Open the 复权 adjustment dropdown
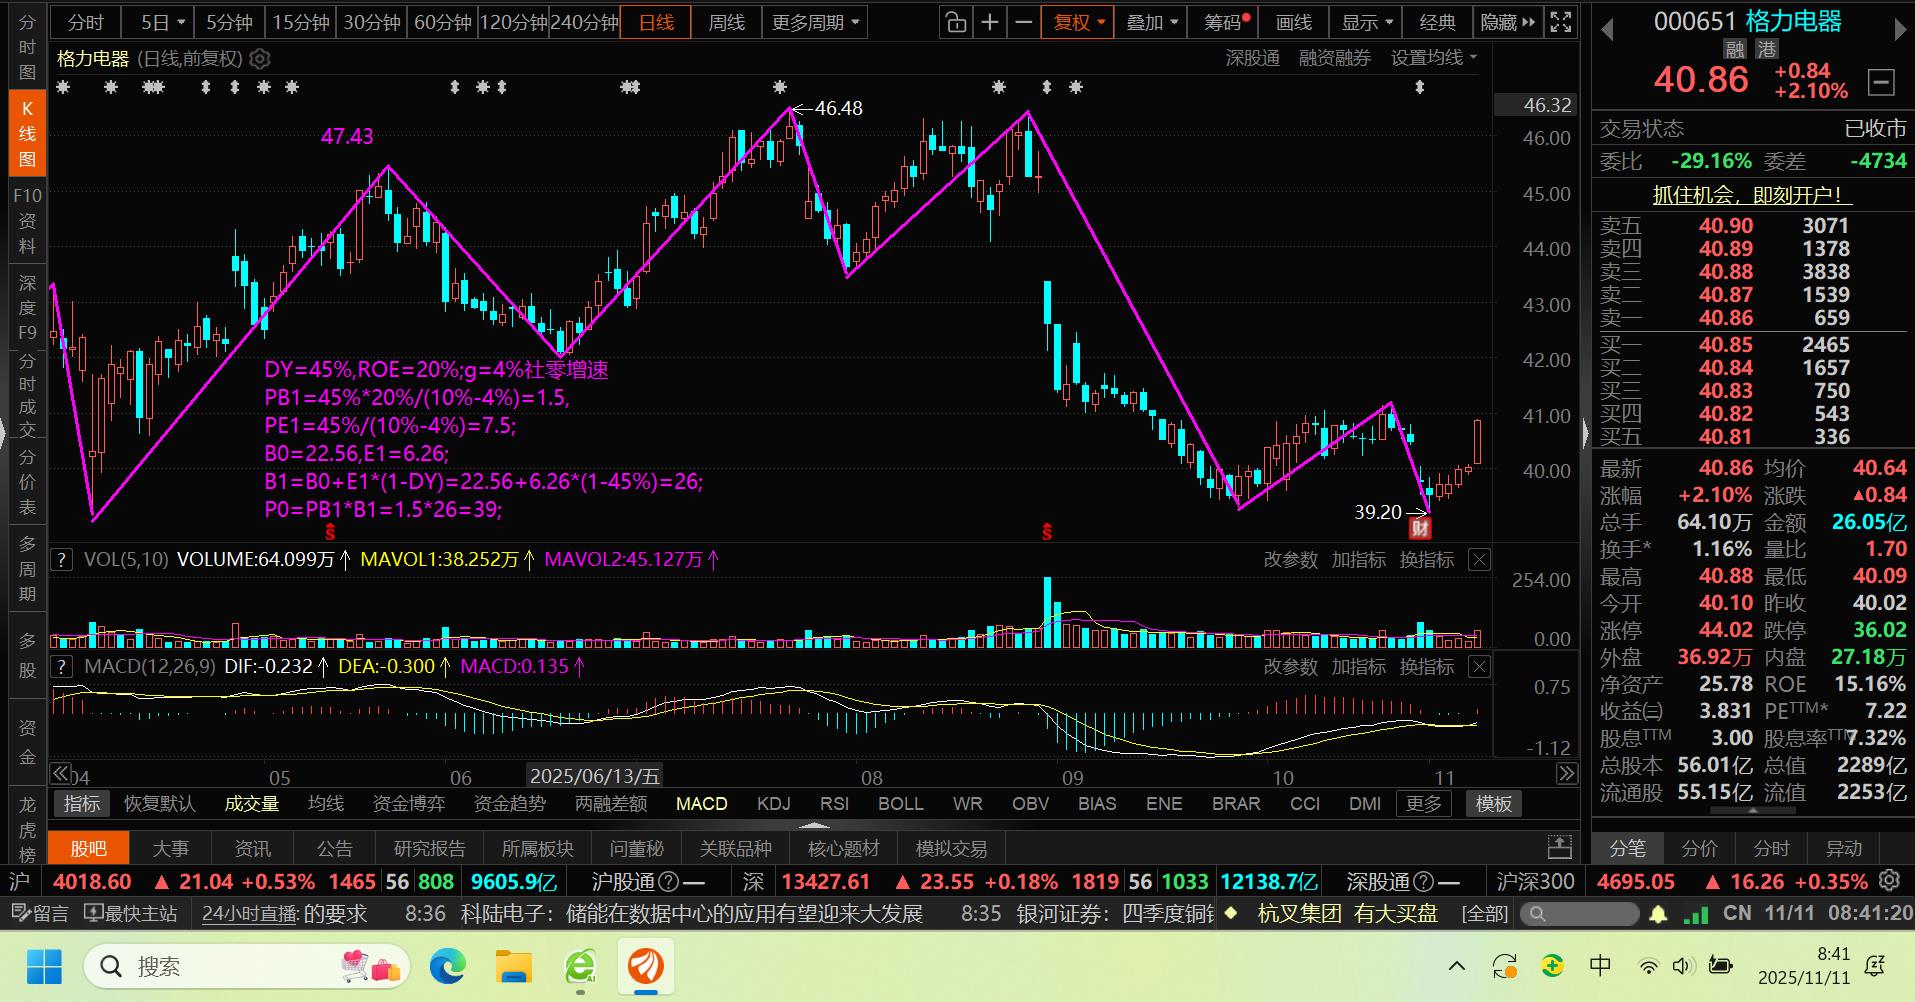Screen dimensions: 1915x1002 pos(1078,22)
